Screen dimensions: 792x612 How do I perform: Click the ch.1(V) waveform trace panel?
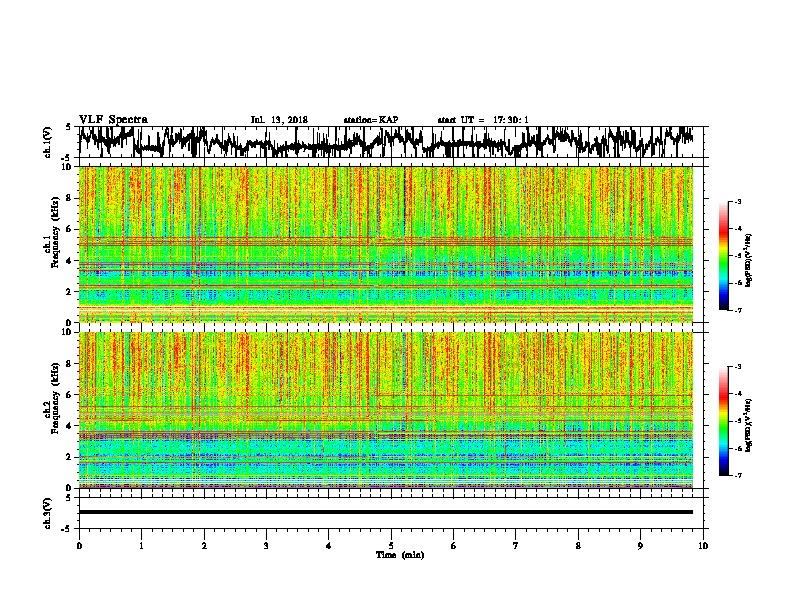click(391, 142)
